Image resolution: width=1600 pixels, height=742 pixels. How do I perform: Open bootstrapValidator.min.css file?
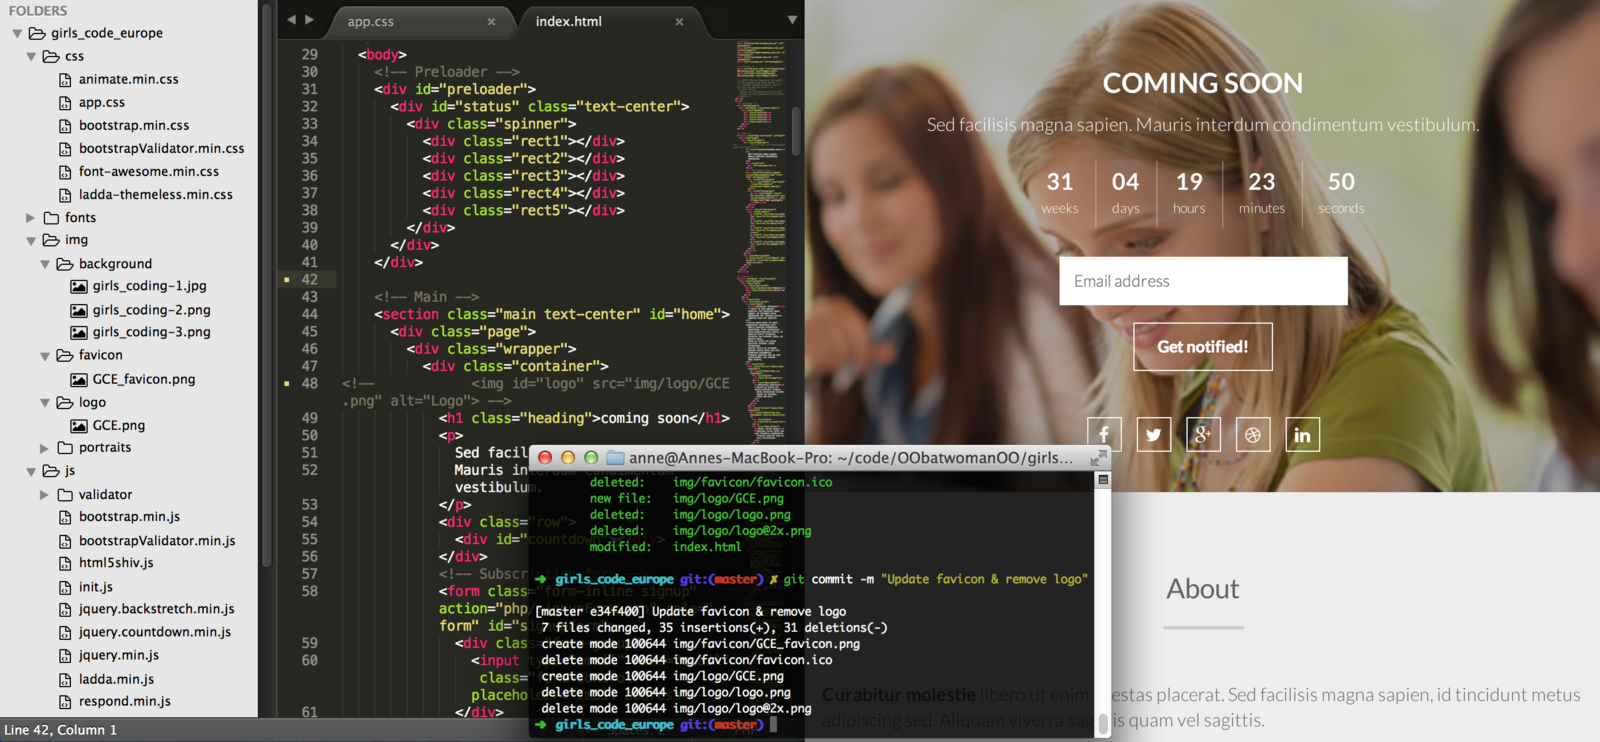161,148
